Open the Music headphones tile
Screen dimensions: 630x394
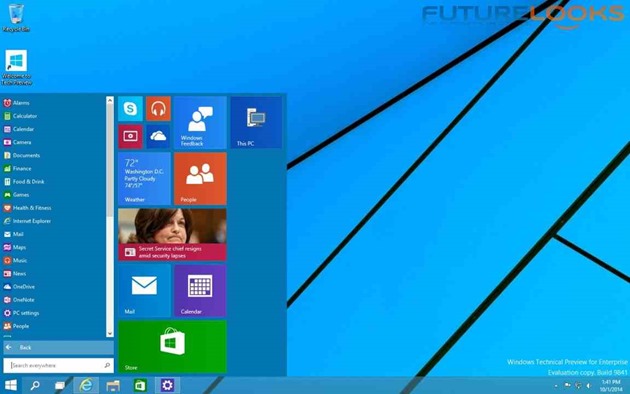point(158,108)
